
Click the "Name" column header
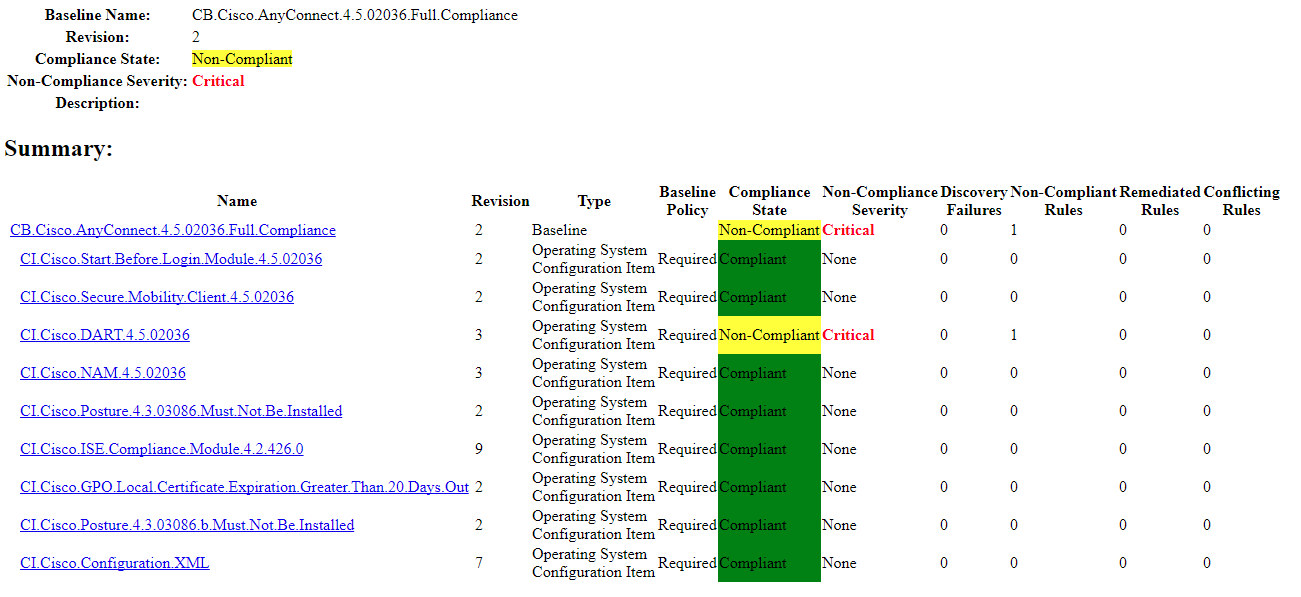click(x=237, y=201)
